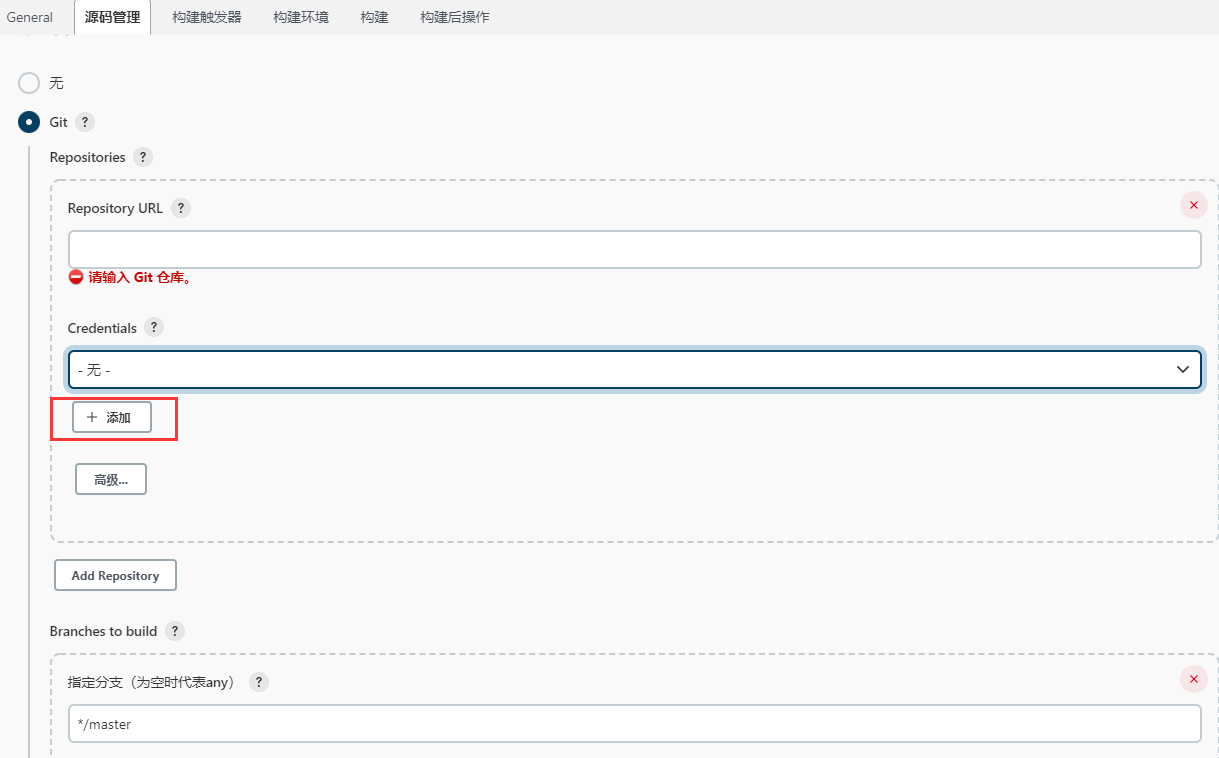Open help for the Git option
This screenshot has width=1219, height=758.
(85, 122)
